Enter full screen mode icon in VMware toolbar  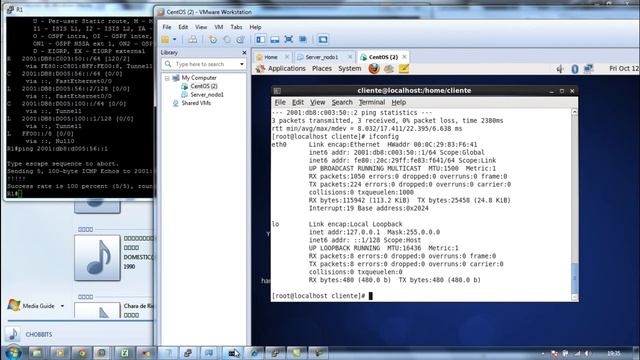[x=289, y=40]
